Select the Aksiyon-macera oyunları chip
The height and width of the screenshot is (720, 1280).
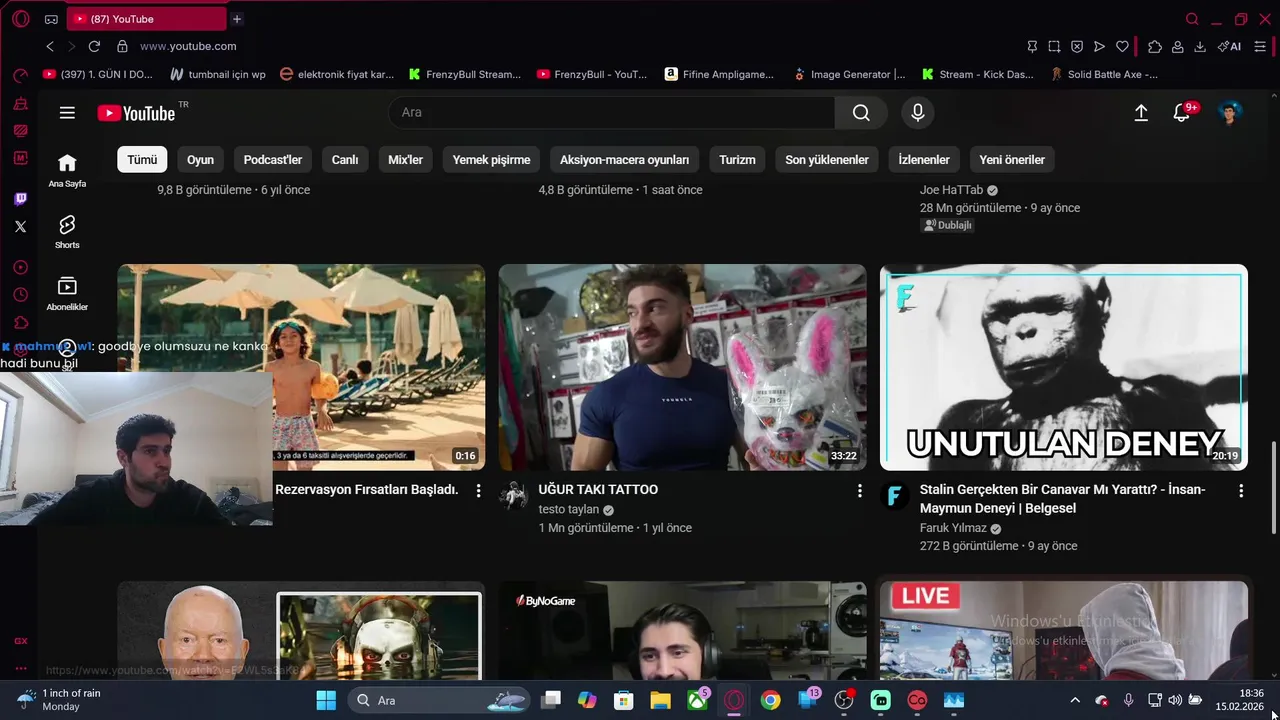tap(624, 160)
